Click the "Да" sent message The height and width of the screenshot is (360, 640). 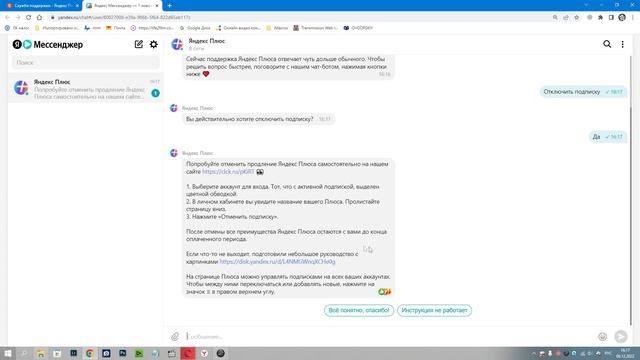(x=608, y=137)
